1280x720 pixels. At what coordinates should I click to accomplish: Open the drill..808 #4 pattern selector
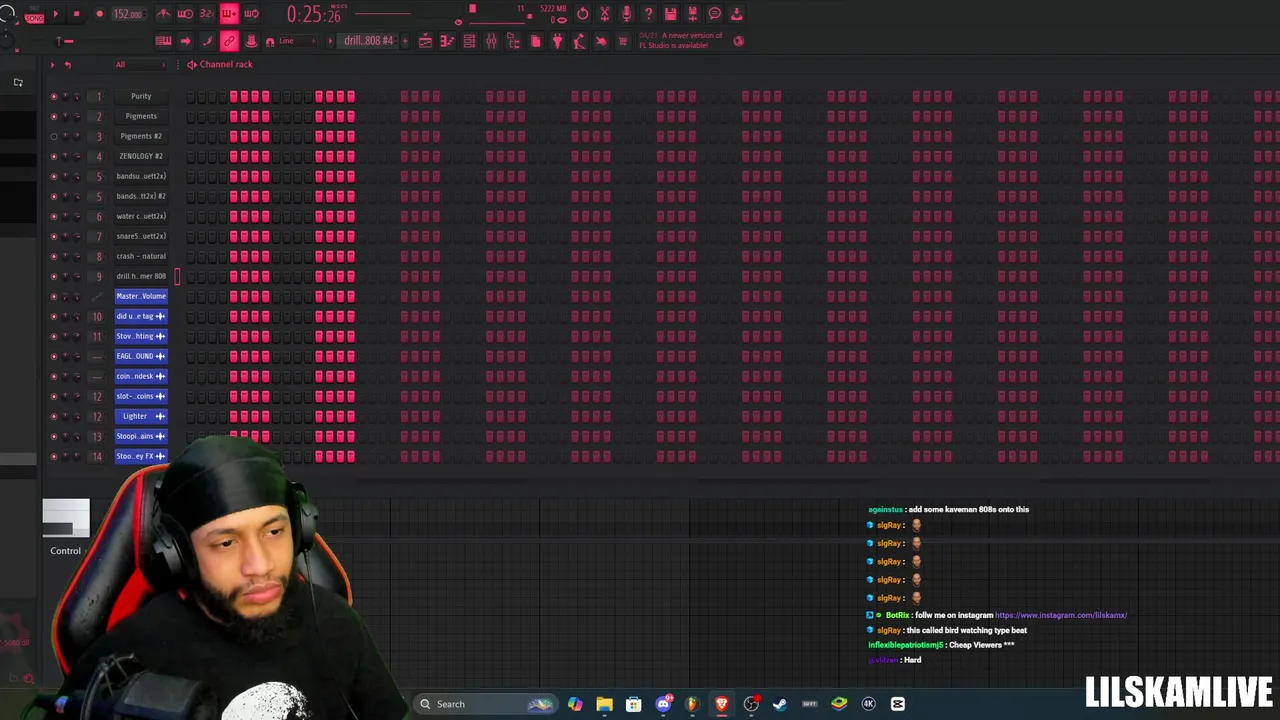click(x=369, y=41)
